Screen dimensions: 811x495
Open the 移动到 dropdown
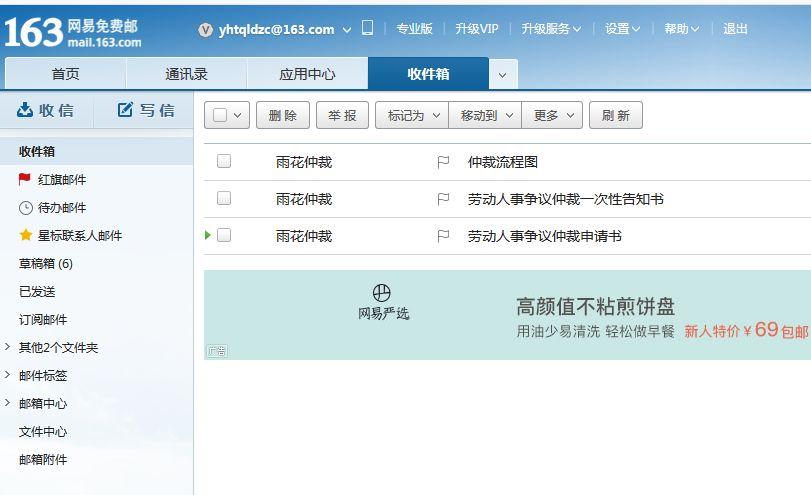tap(485, 115)
